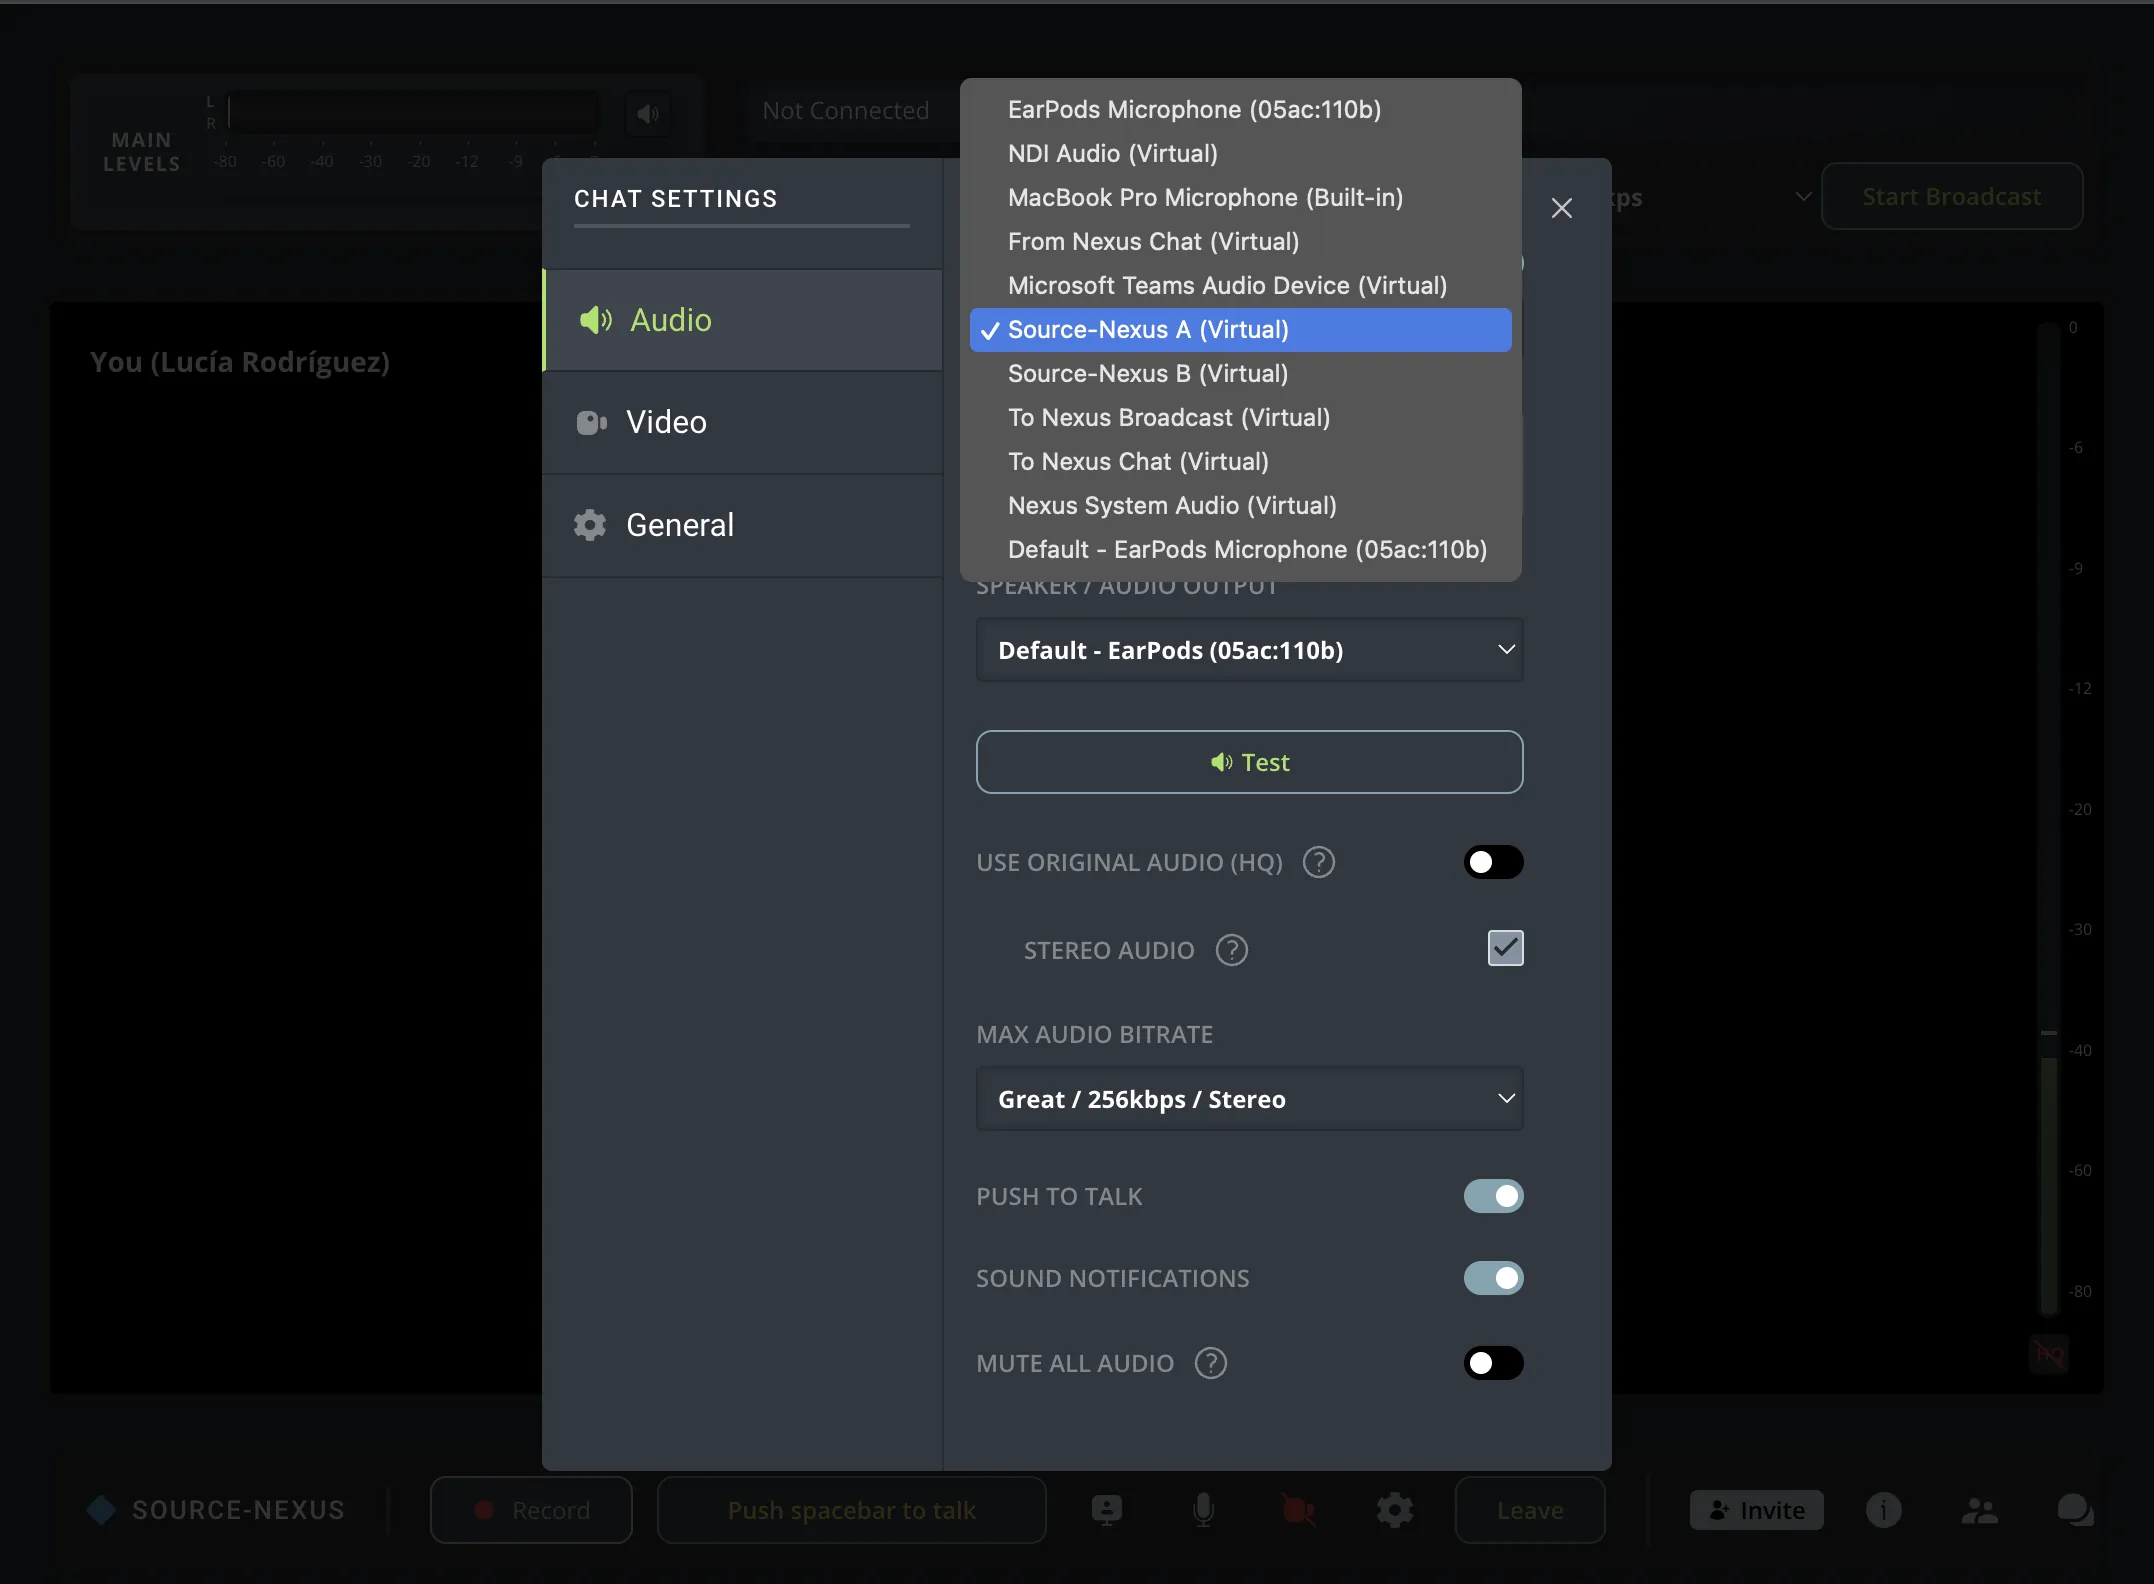Click the Start Broadcast button
The image size is (2154, 1584).
[x=1951, y=197]
